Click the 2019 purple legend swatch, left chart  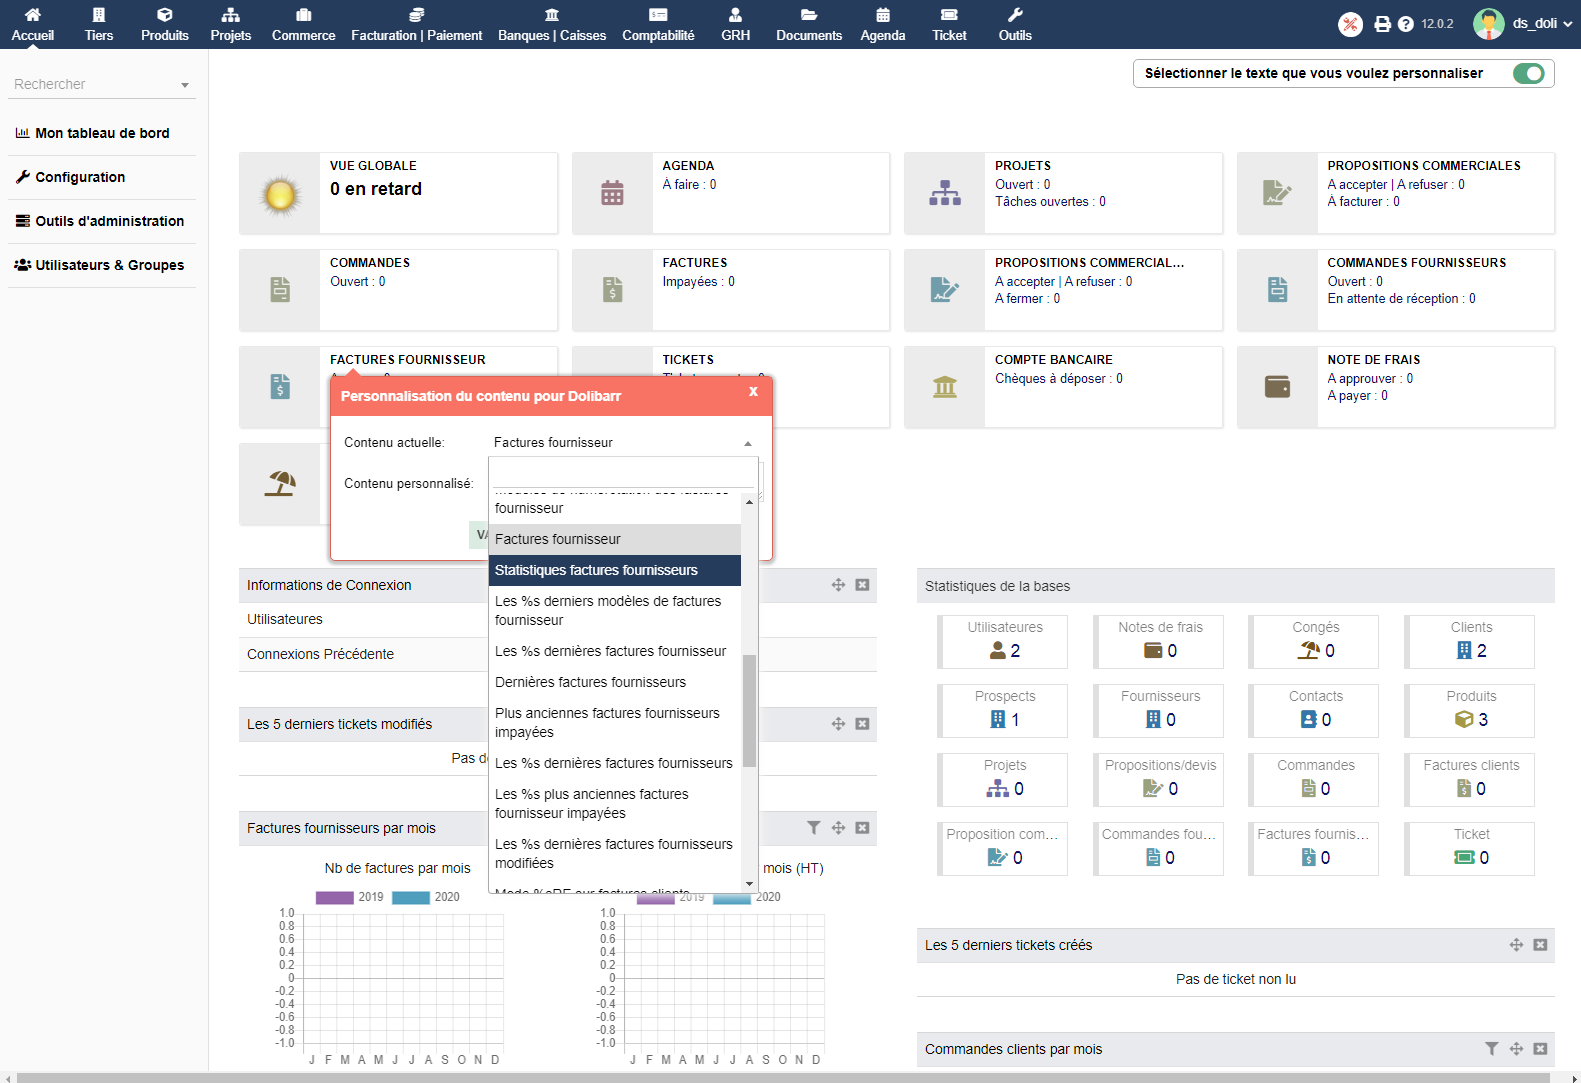(335, 897)
